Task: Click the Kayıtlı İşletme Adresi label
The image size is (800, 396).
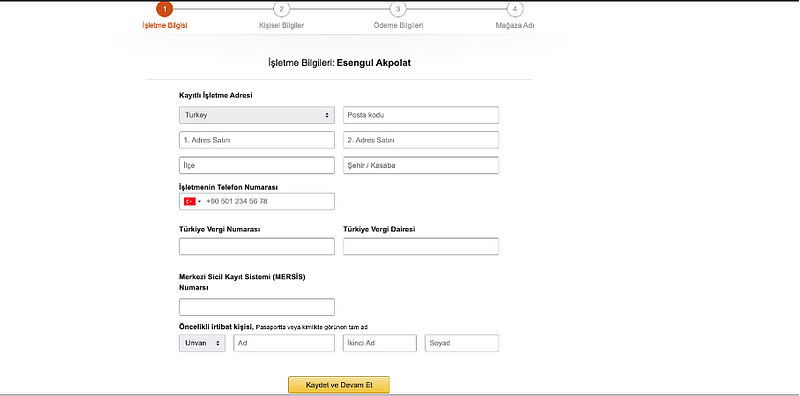Action: [x=216, y=95]
